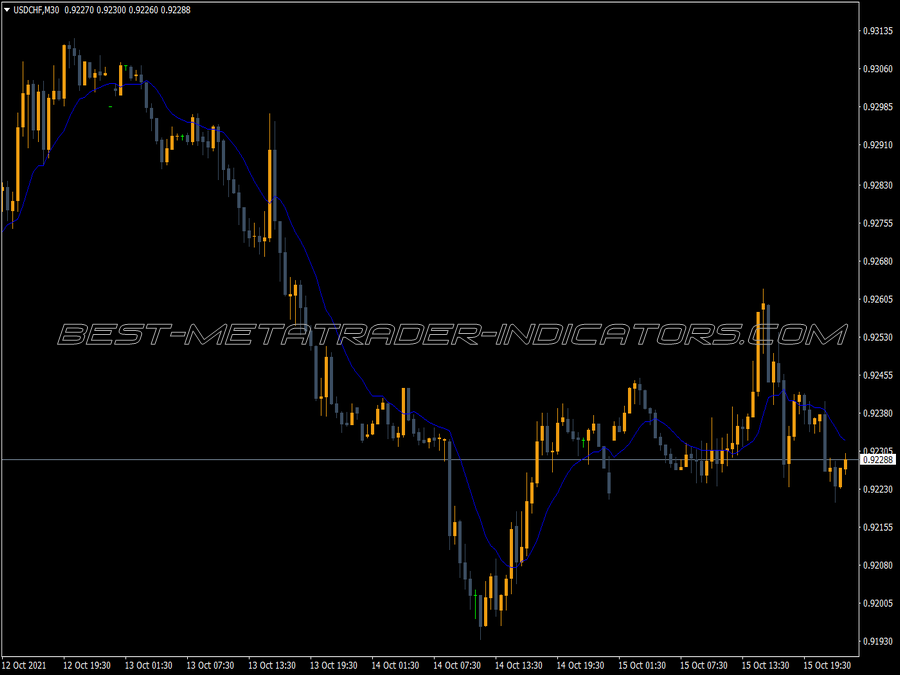Image resolution: width=900 pixels, height=675 pixels.
Task: Select the 0.92380 price scale label
Action: click(878, 413)
